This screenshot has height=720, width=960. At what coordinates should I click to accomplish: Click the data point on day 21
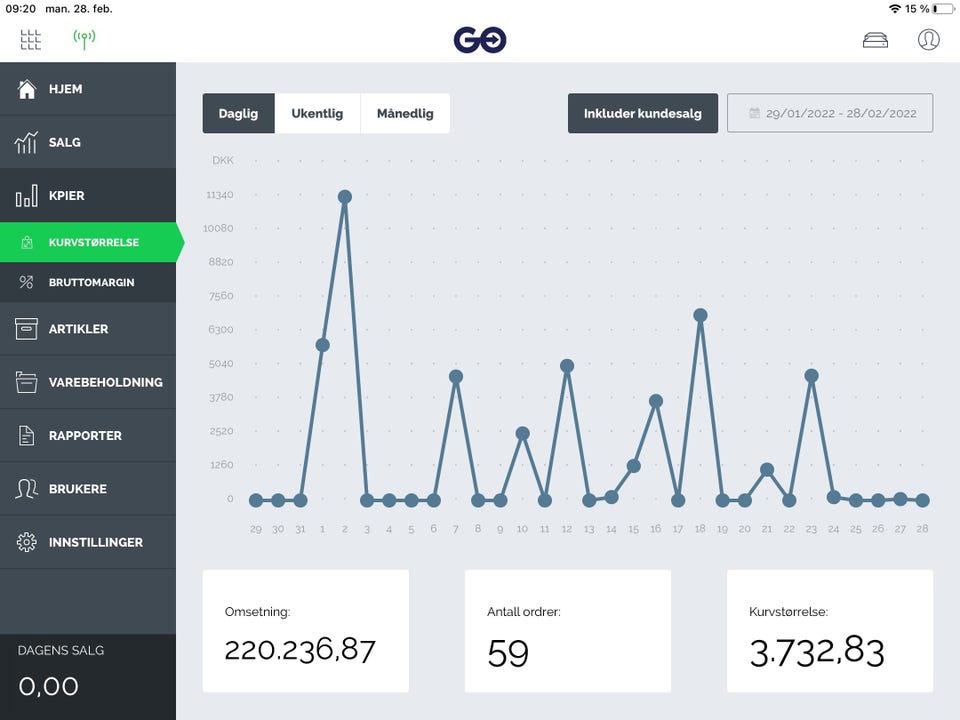[x=767, y=470]
